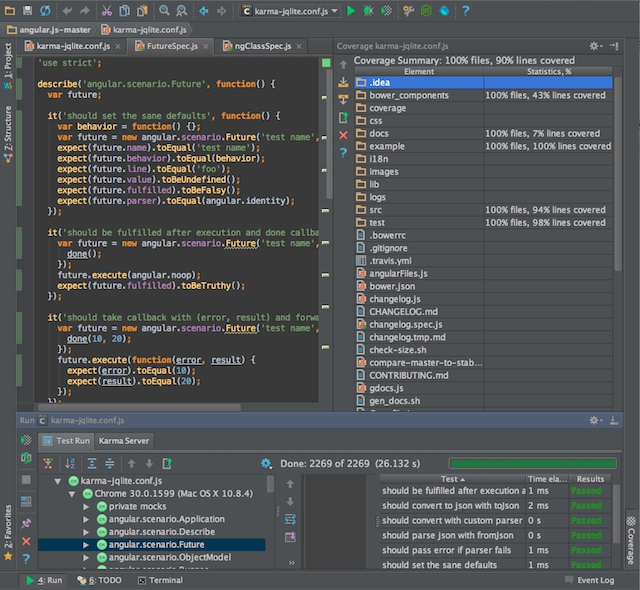The image size is (640, 590).
Task: Collapse the Chrome 30.0.1599 test node
Action: 73,494
